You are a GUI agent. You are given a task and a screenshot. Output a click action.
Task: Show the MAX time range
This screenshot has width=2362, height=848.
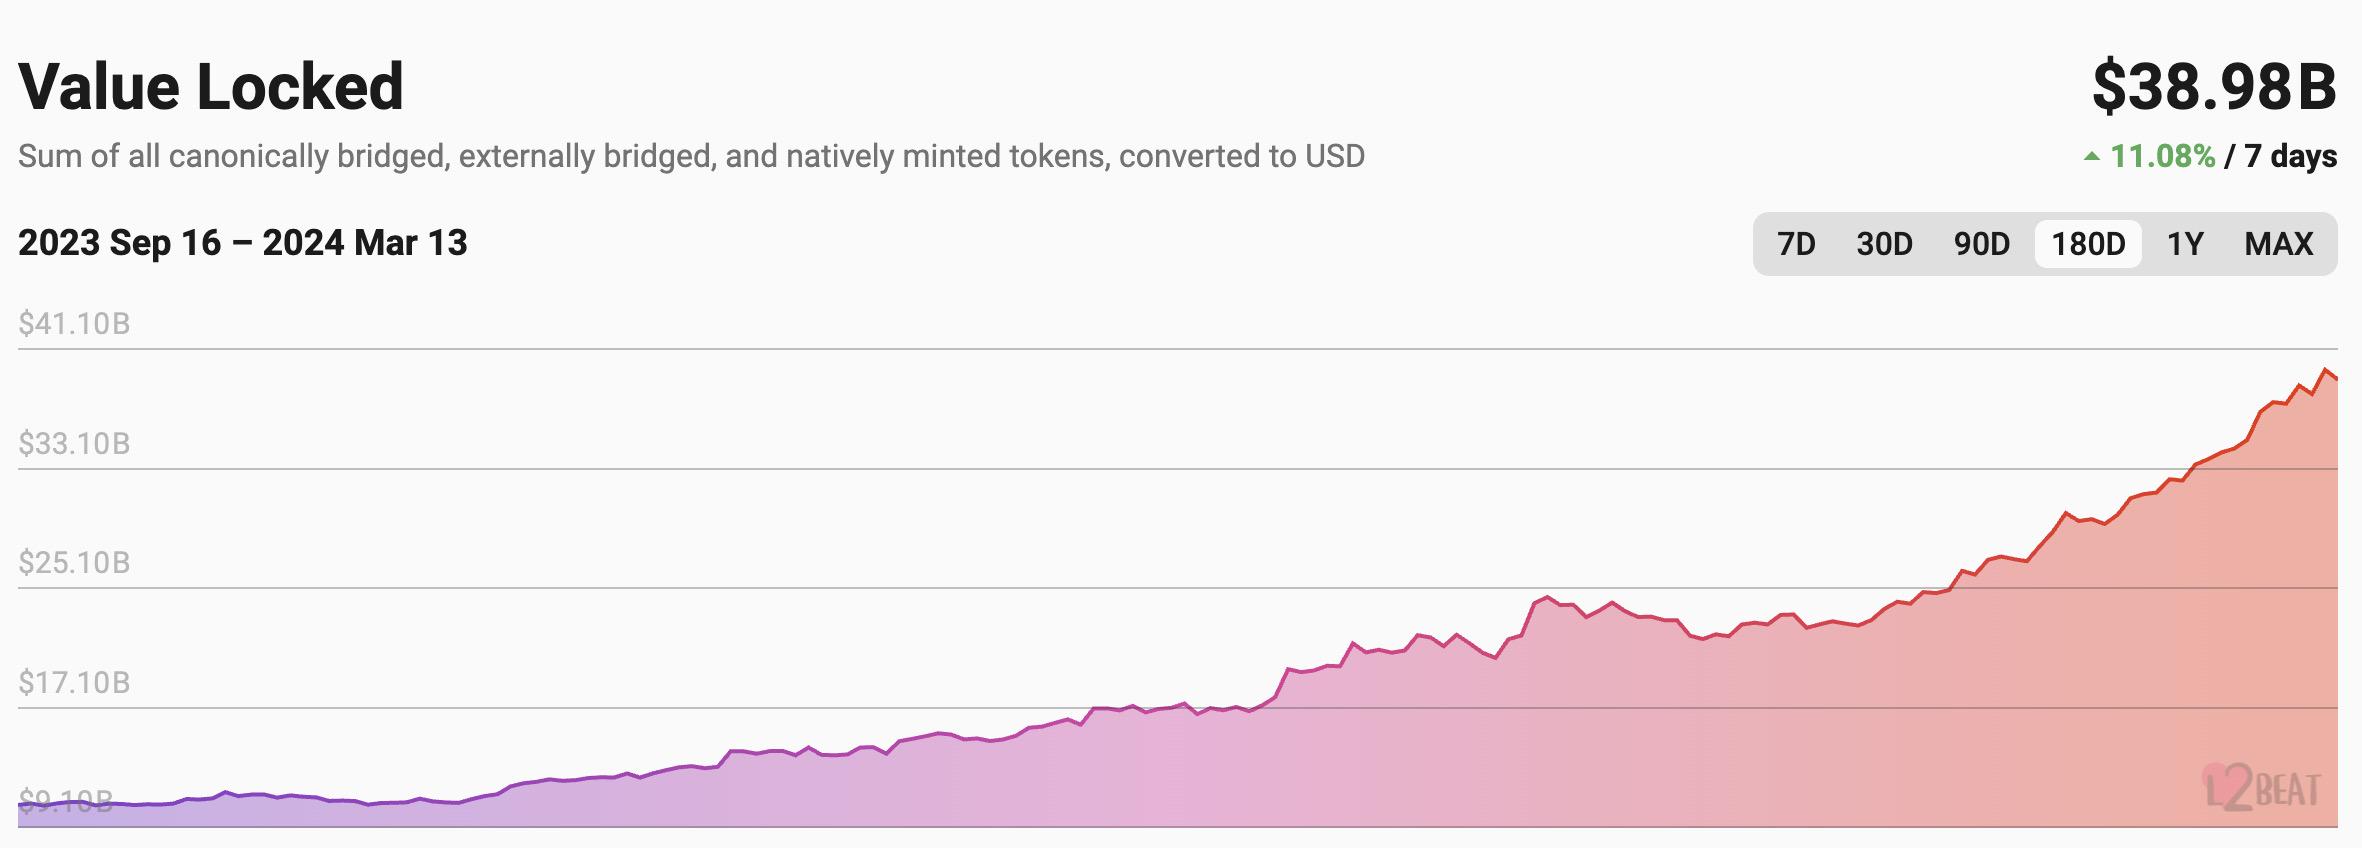pyautogui.click(x=2279, y=244)
